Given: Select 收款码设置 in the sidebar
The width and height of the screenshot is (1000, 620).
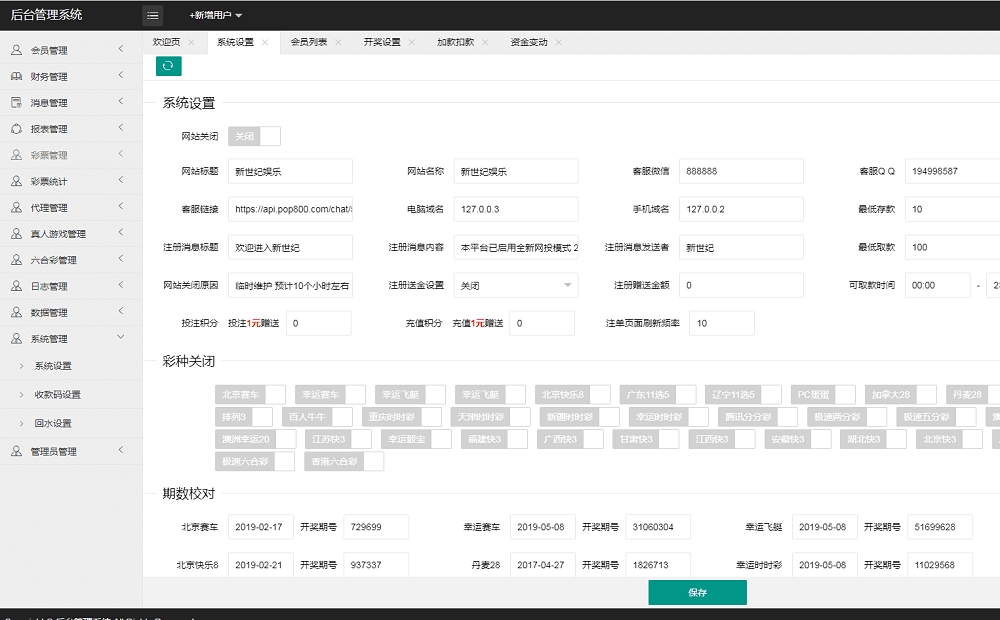Looking at the screenshot, I should [x=58, y=393].
